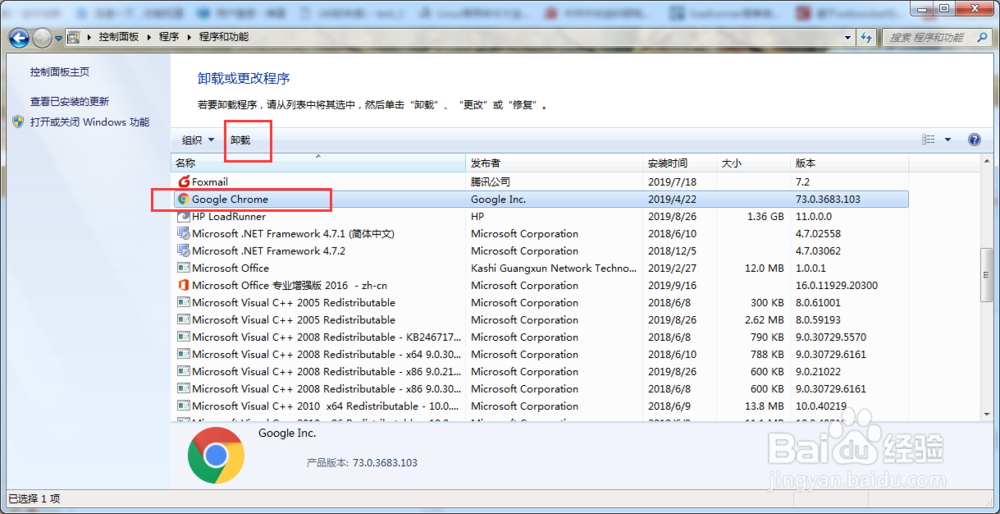Sort by the 名称 column header
This screenshot has width=1000, height=514.
point(318,163)
